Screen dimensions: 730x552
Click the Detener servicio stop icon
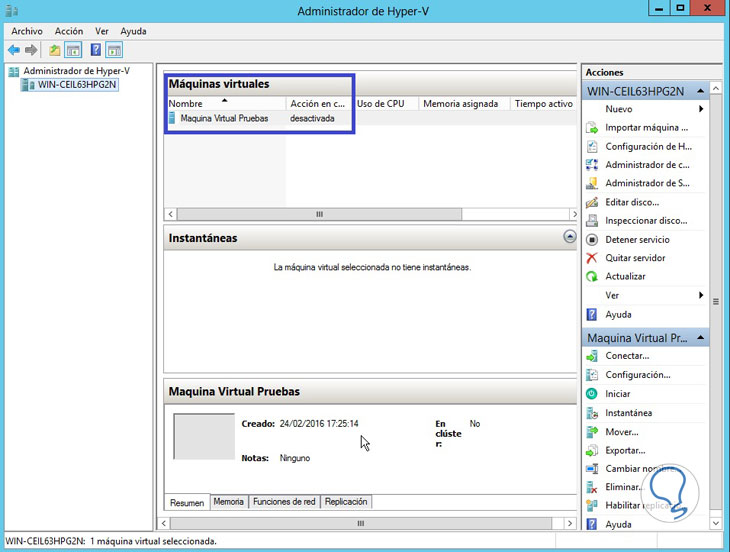coord(592,240)
